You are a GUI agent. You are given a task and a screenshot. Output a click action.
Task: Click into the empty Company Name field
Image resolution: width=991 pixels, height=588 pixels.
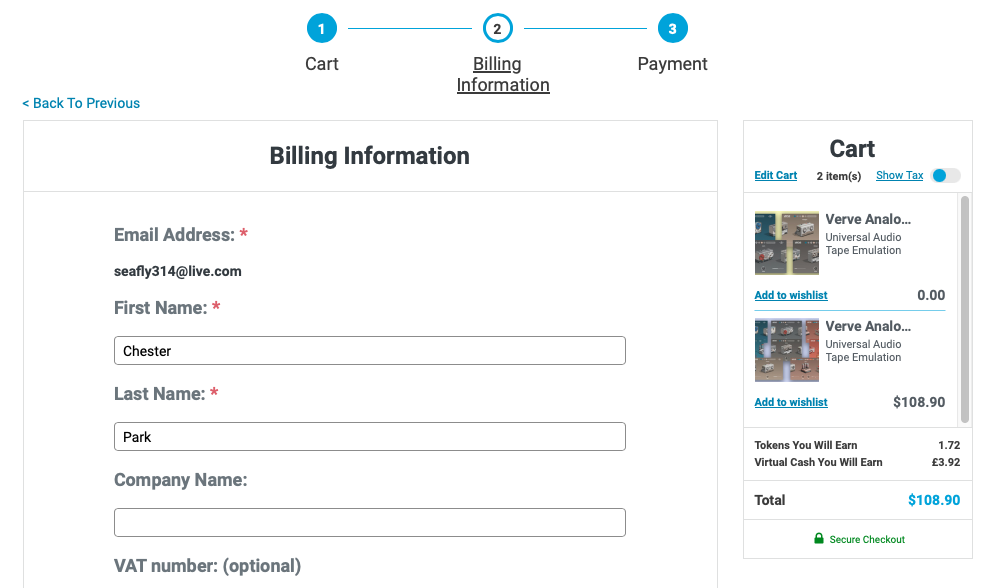(x=370, y=523)
